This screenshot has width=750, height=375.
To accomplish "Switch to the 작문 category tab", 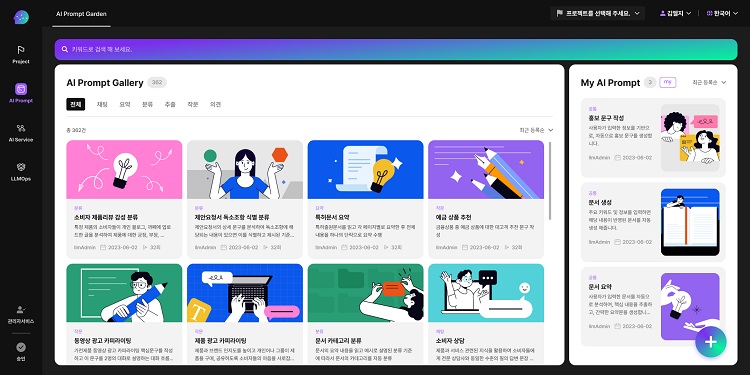I will click(193, 104).
